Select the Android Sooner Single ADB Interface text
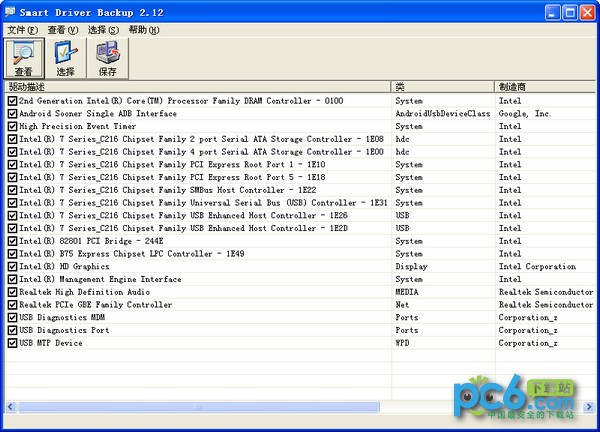 point(98,114)
